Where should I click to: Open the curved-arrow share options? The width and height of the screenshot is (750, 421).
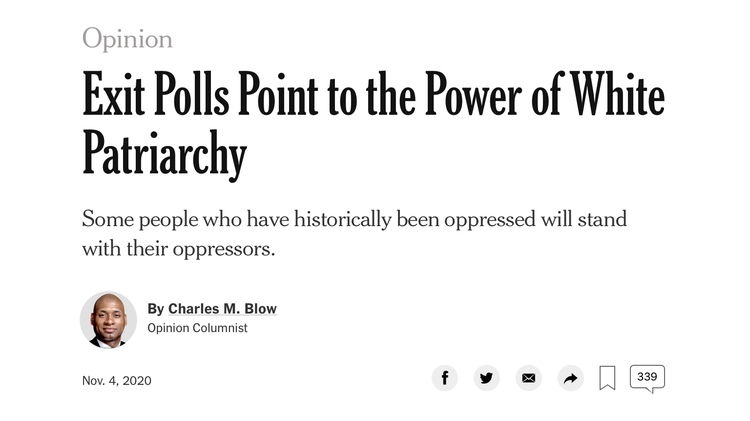click(x=570, y=378)
